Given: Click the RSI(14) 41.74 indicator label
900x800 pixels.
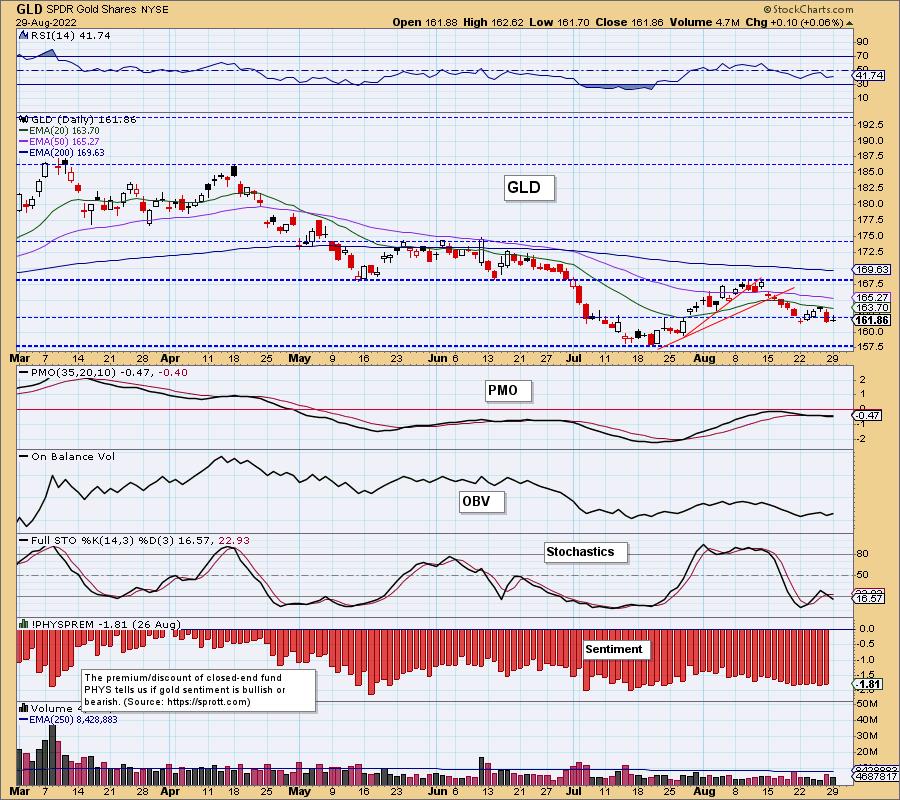Looking at the screenshot, I should tap(71, 35).
